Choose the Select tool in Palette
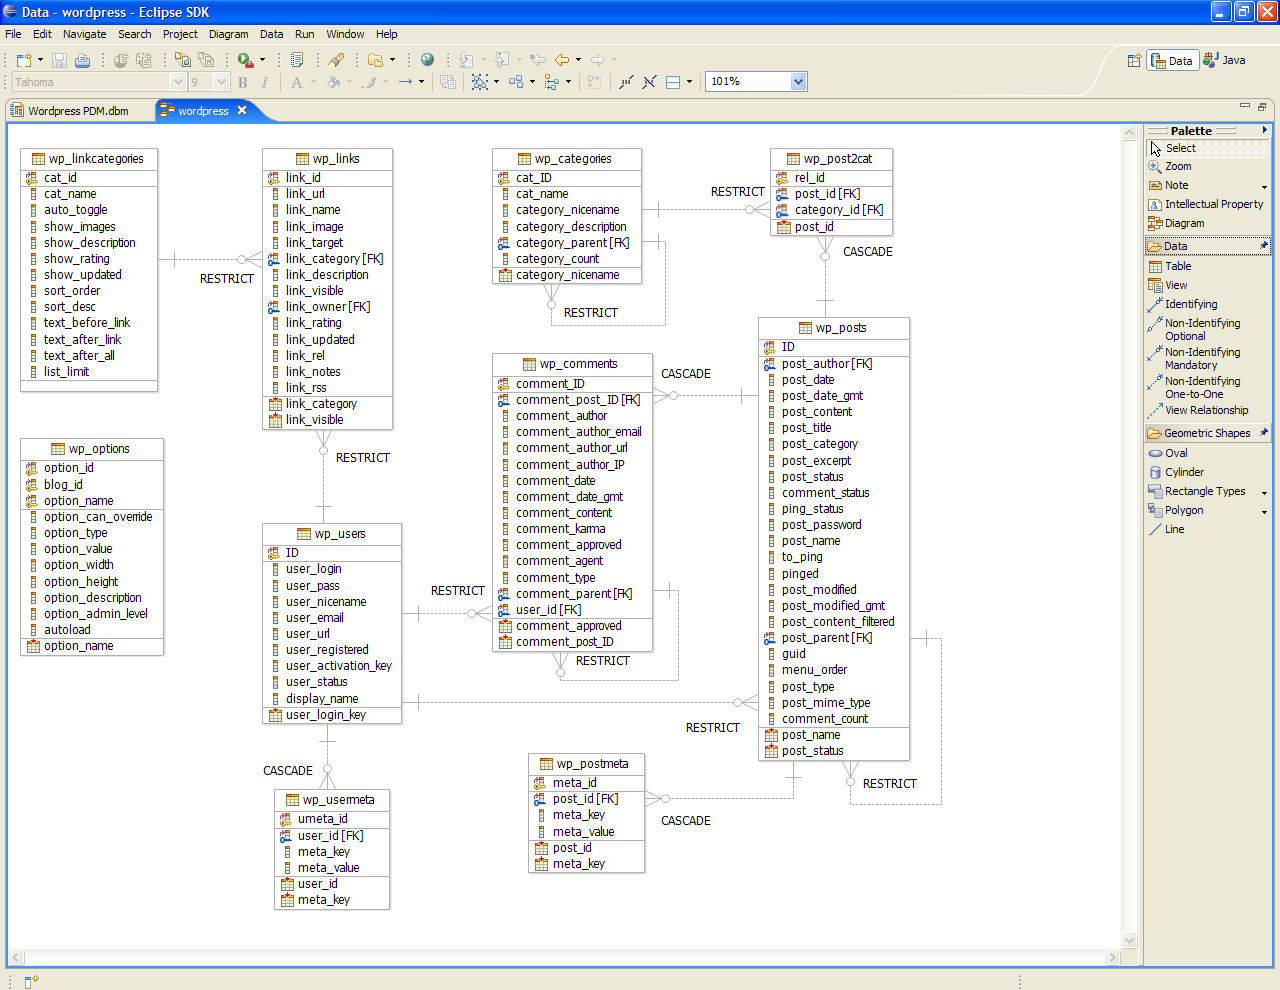Image resolution: width=1280 pixels, height=990 pixels. click(x=1207, y=148)
